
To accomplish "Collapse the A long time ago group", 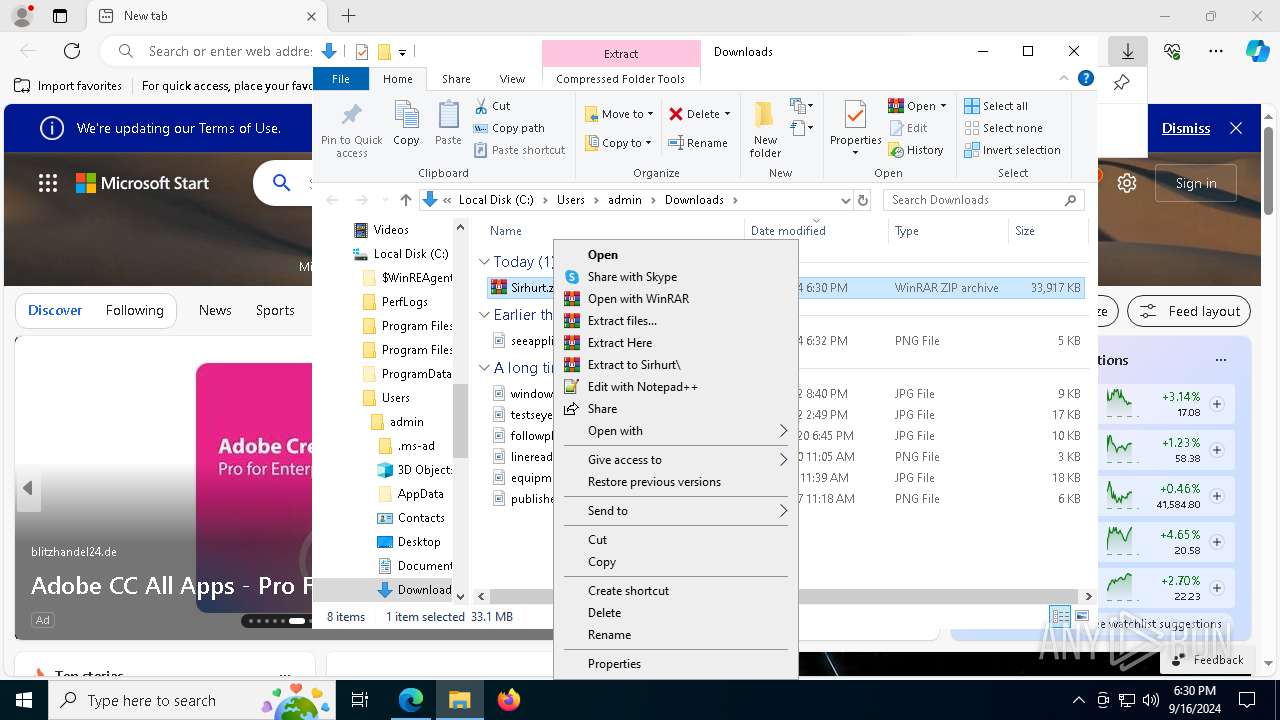I will (x=484, y=368).
